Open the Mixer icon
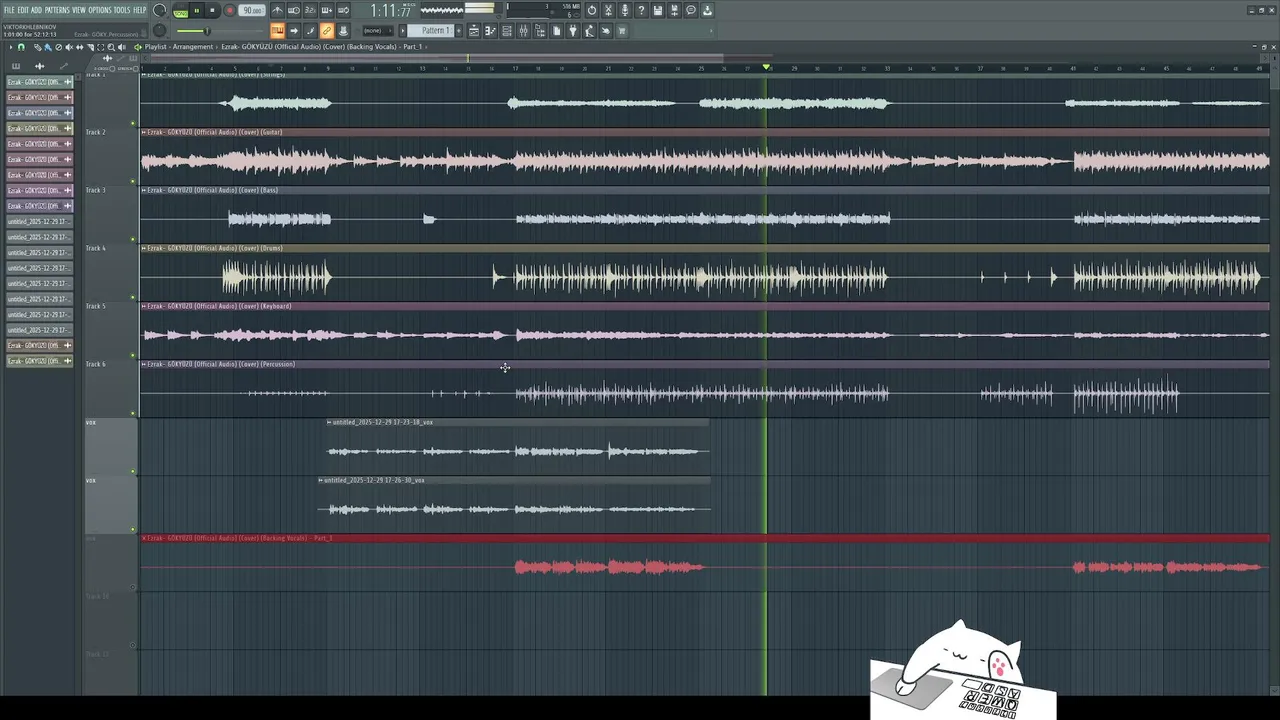Viewport: 1280px width, 720px height. [x=523, y=31]
